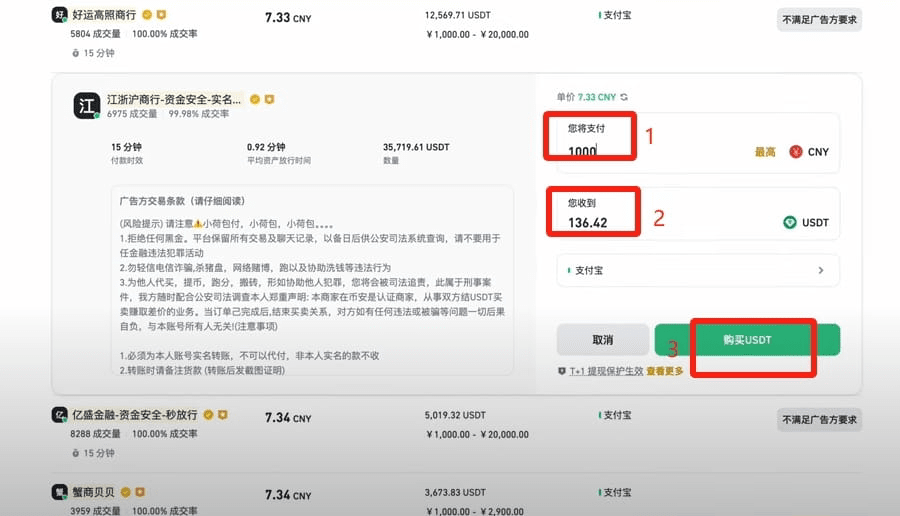Viewport: 900px width, 516px height.
Task: Expand the 支付宝 payment method selector
Action: [x=697, y=270]
